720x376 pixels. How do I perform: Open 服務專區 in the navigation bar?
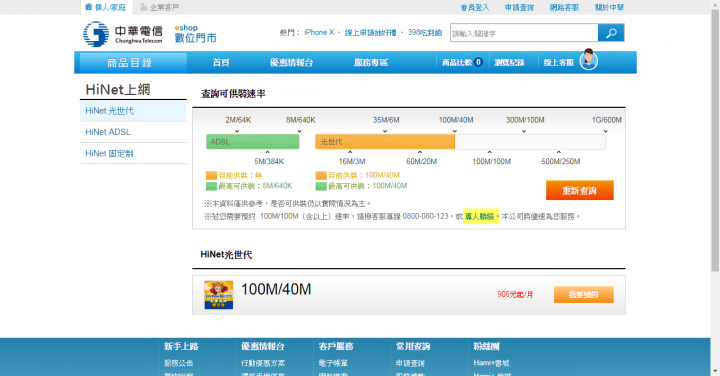point(371,62)
